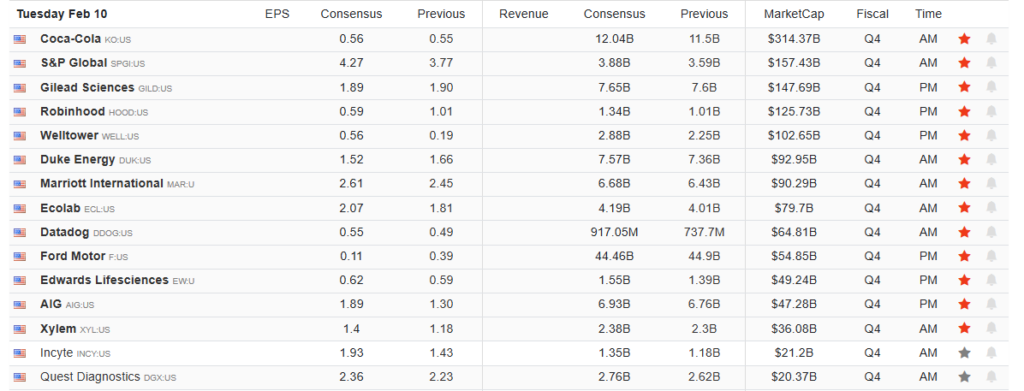Open the Gilead Sciences company link

pos(88,87)
